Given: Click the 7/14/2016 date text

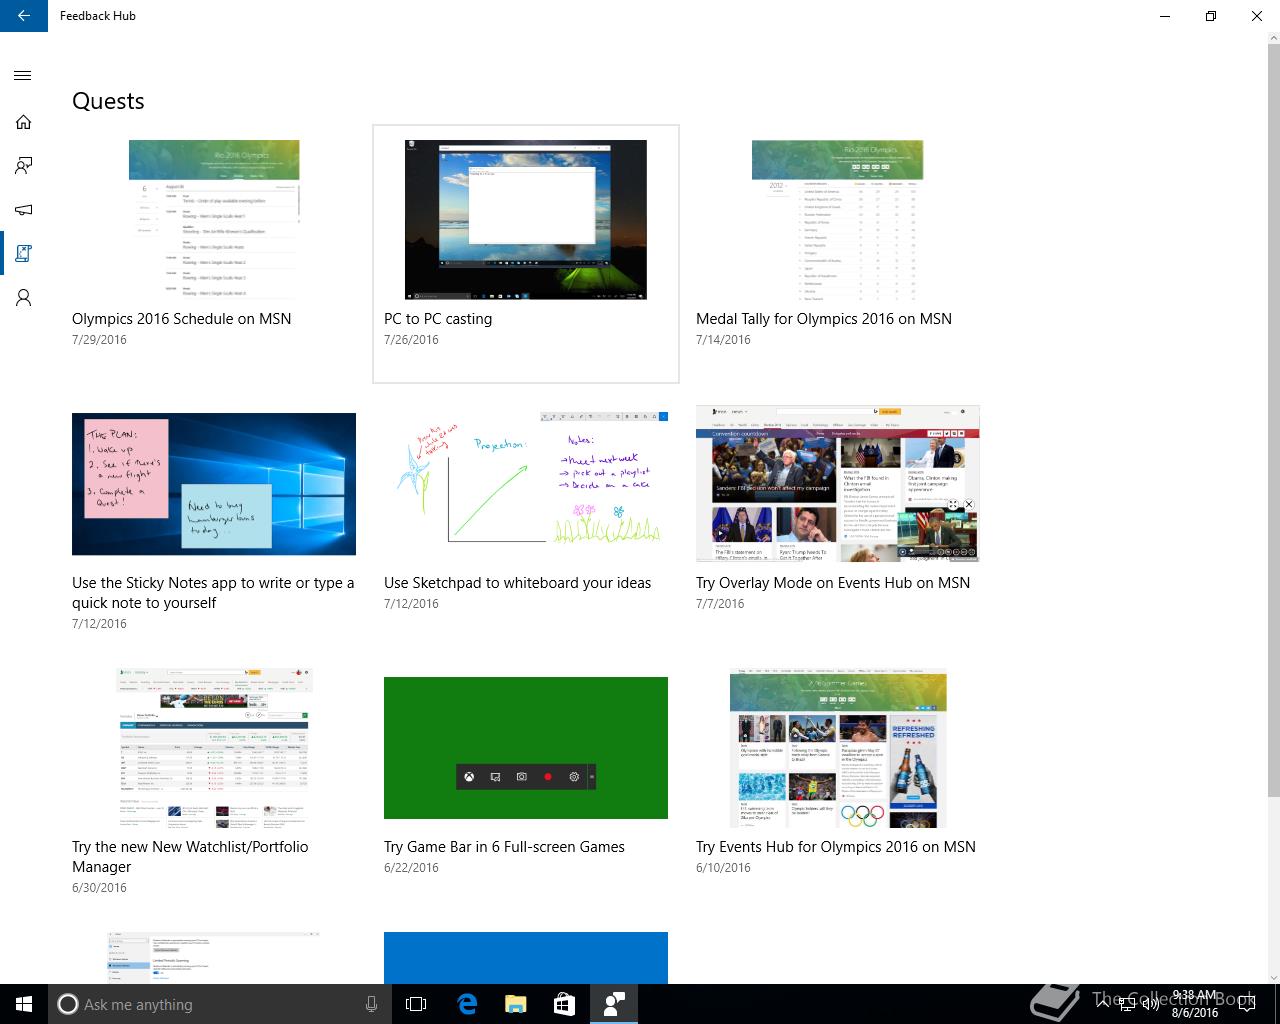Looking at the screenshot, I should (723, 340).
